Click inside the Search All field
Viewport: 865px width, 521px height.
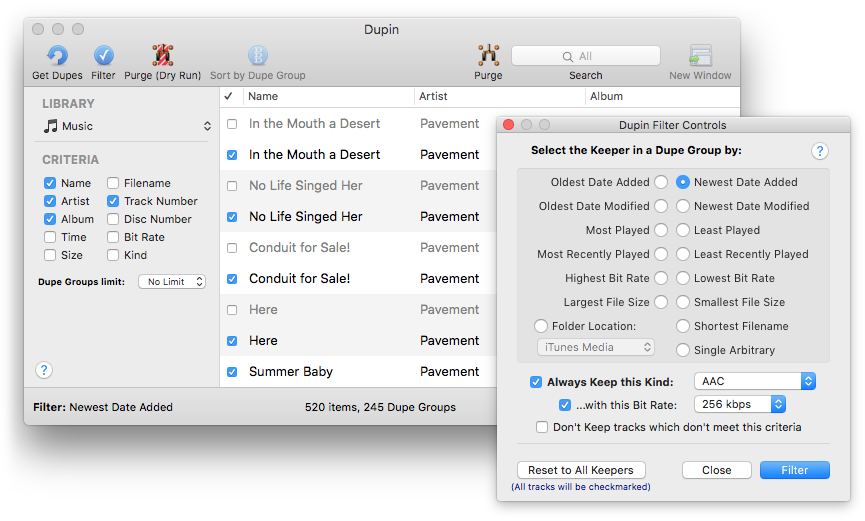pyautogui.click(x=586, y=56)
